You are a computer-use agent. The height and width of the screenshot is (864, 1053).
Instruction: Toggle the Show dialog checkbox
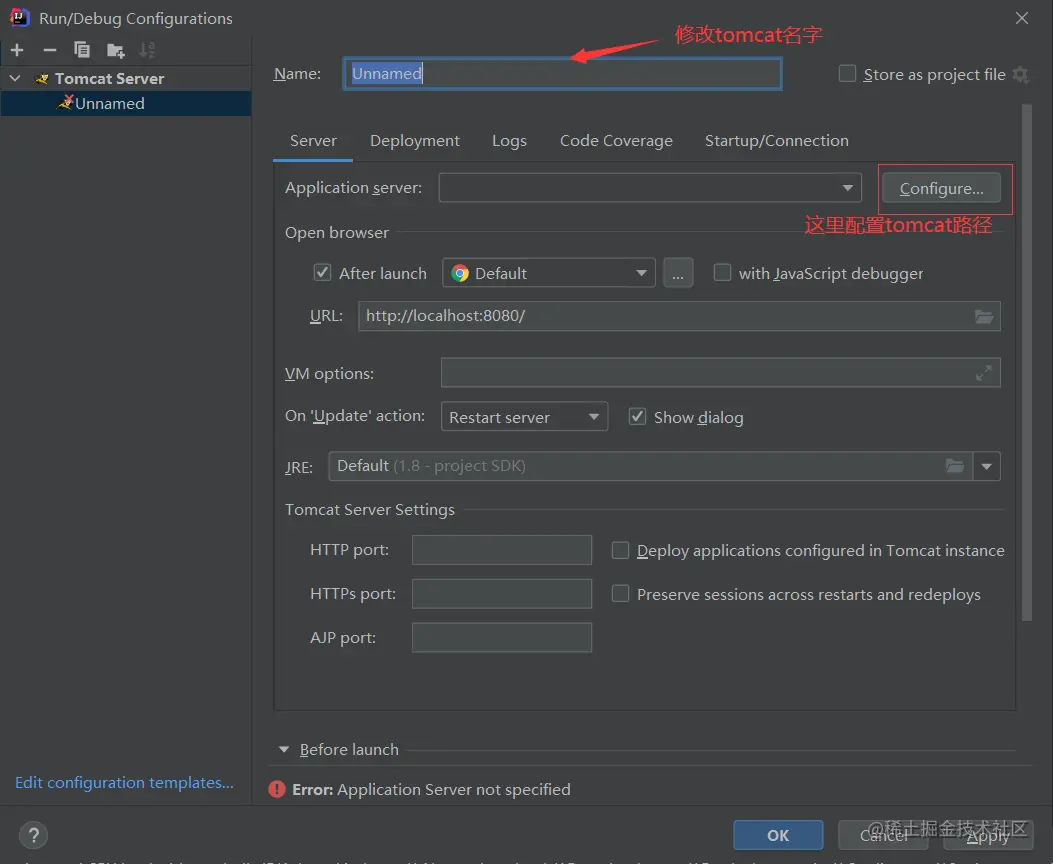[x=637, y=416]
